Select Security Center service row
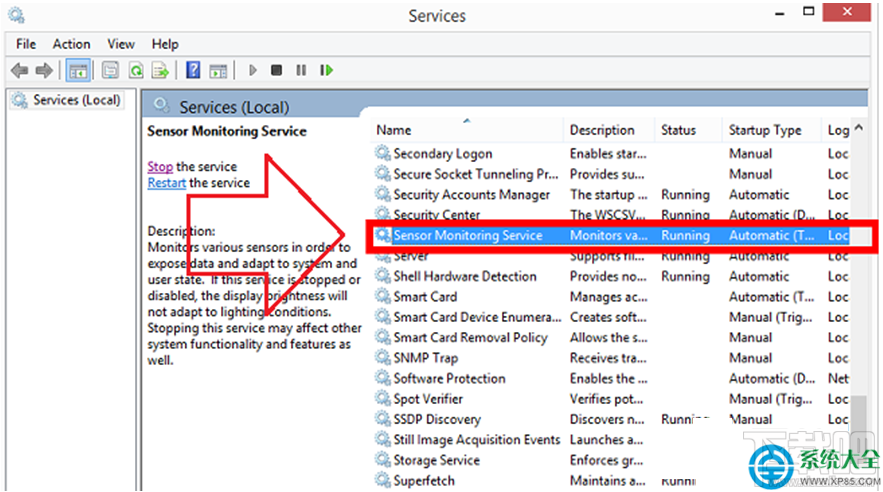This screenshot has width=883, height=492. 613,213
